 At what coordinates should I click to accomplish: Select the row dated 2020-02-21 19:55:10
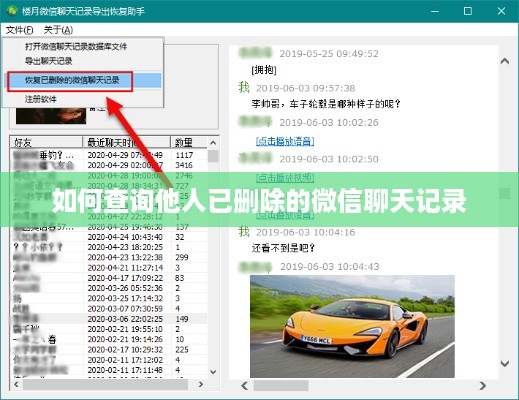pyautogui.click(x=109, y=329)
